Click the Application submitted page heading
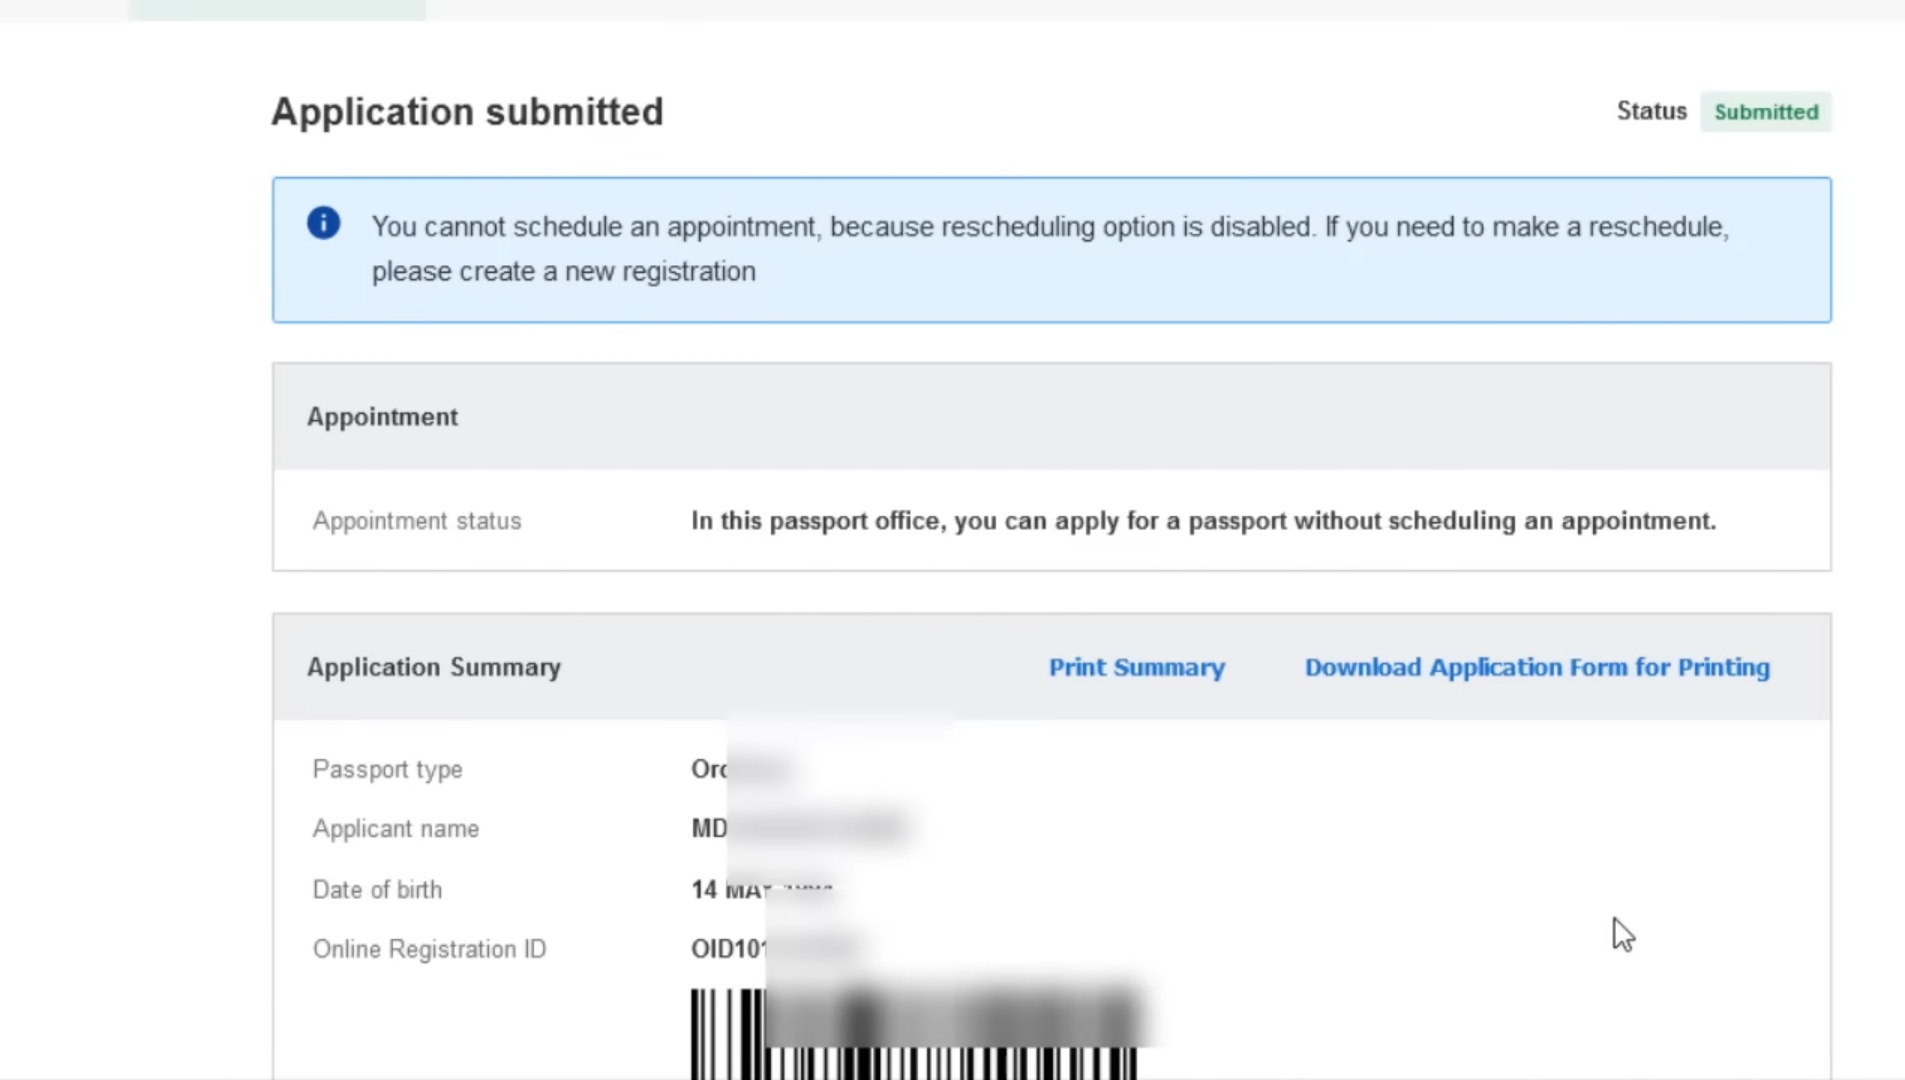This screenshot has width=1905, height=1080. 466,111
